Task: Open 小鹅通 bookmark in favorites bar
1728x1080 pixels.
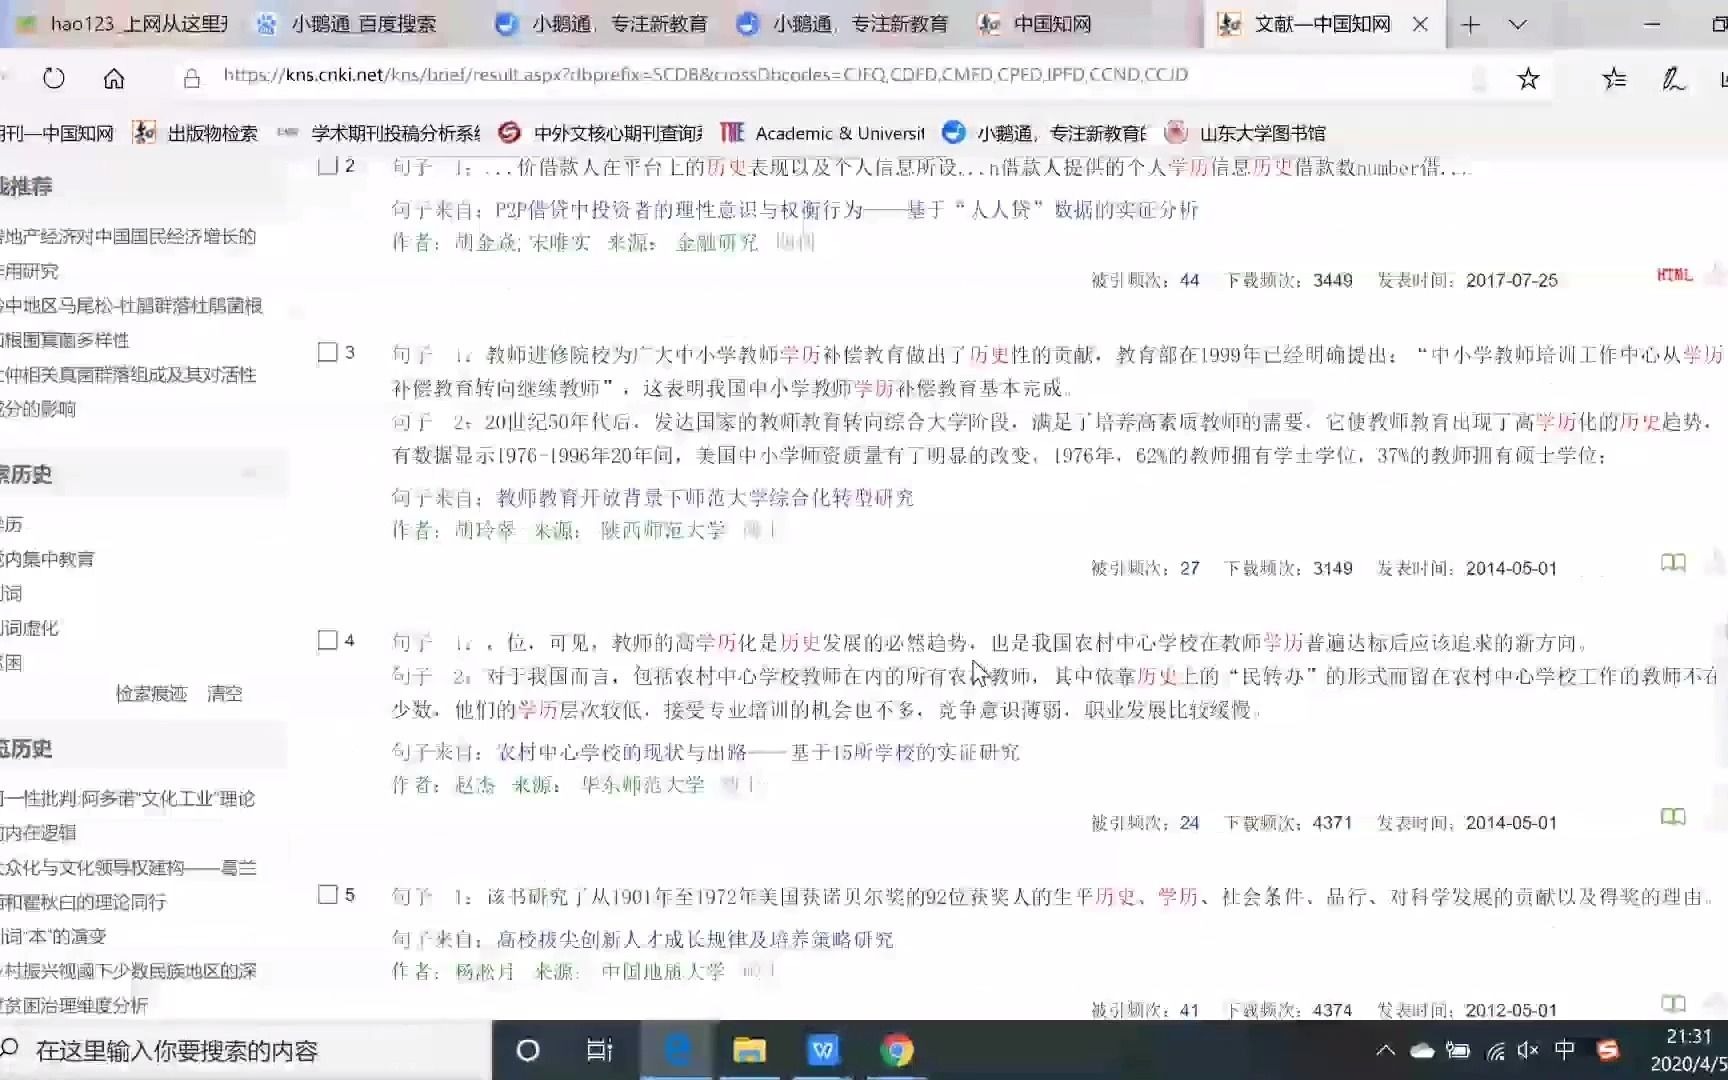Action: click(1046, 133)
